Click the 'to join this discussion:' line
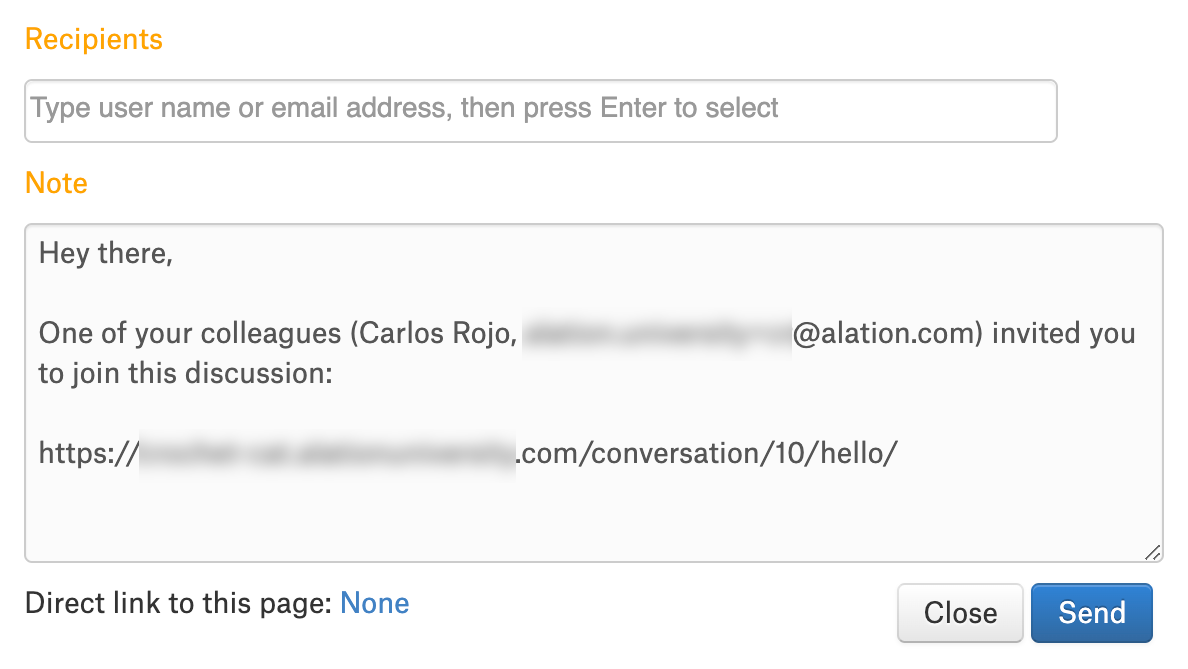 [x=186, y=373]
